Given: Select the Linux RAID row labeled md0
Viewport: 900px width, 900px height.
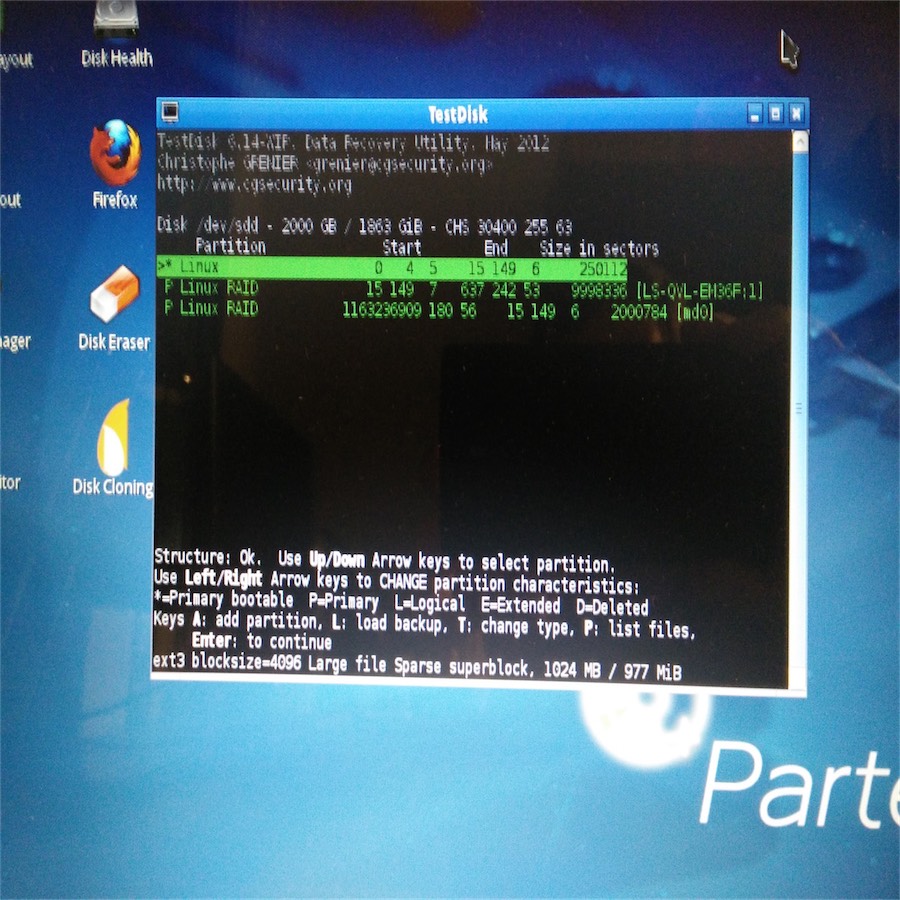Looking at the screenshot, I should [x=439, y=311].
